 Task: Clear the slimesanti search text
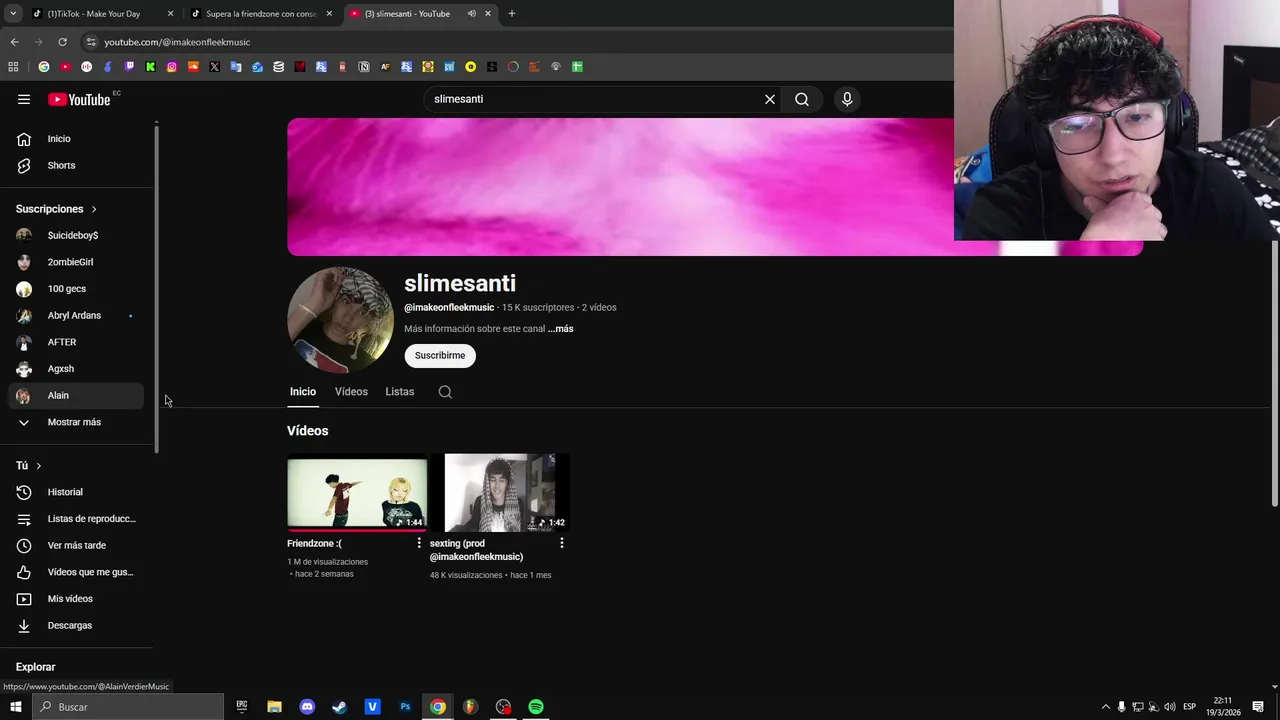[x=770, y=99]
